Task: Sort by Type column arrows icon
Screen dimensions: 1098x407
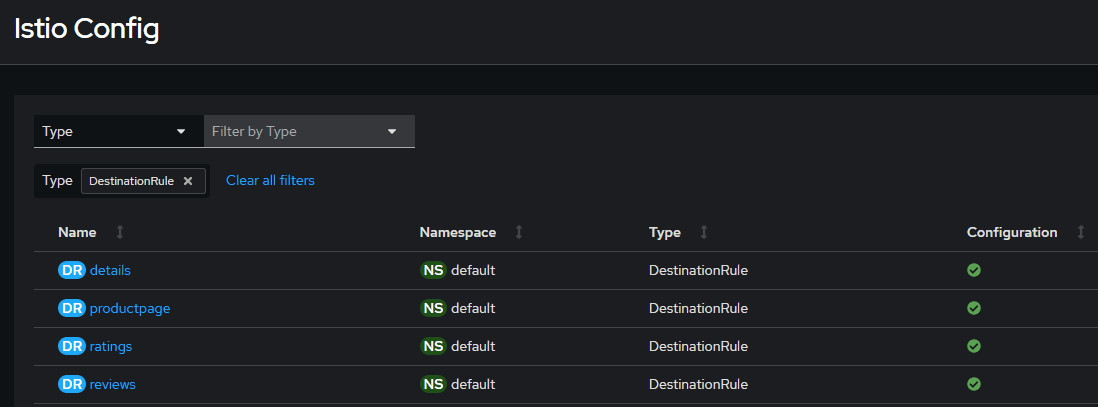Action: [704, 232]
